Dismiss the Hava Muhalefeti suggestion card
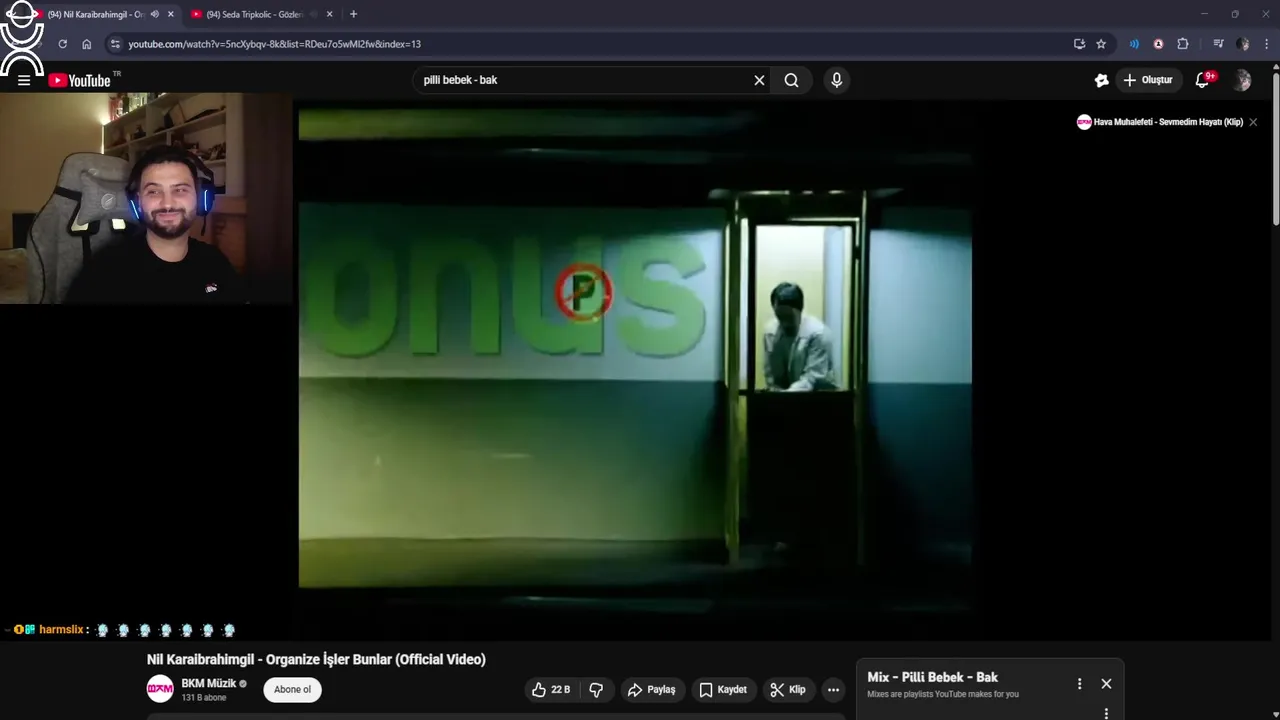Image resolution: width=1280 pixels, height=720 pixels. coord(1253,122)
